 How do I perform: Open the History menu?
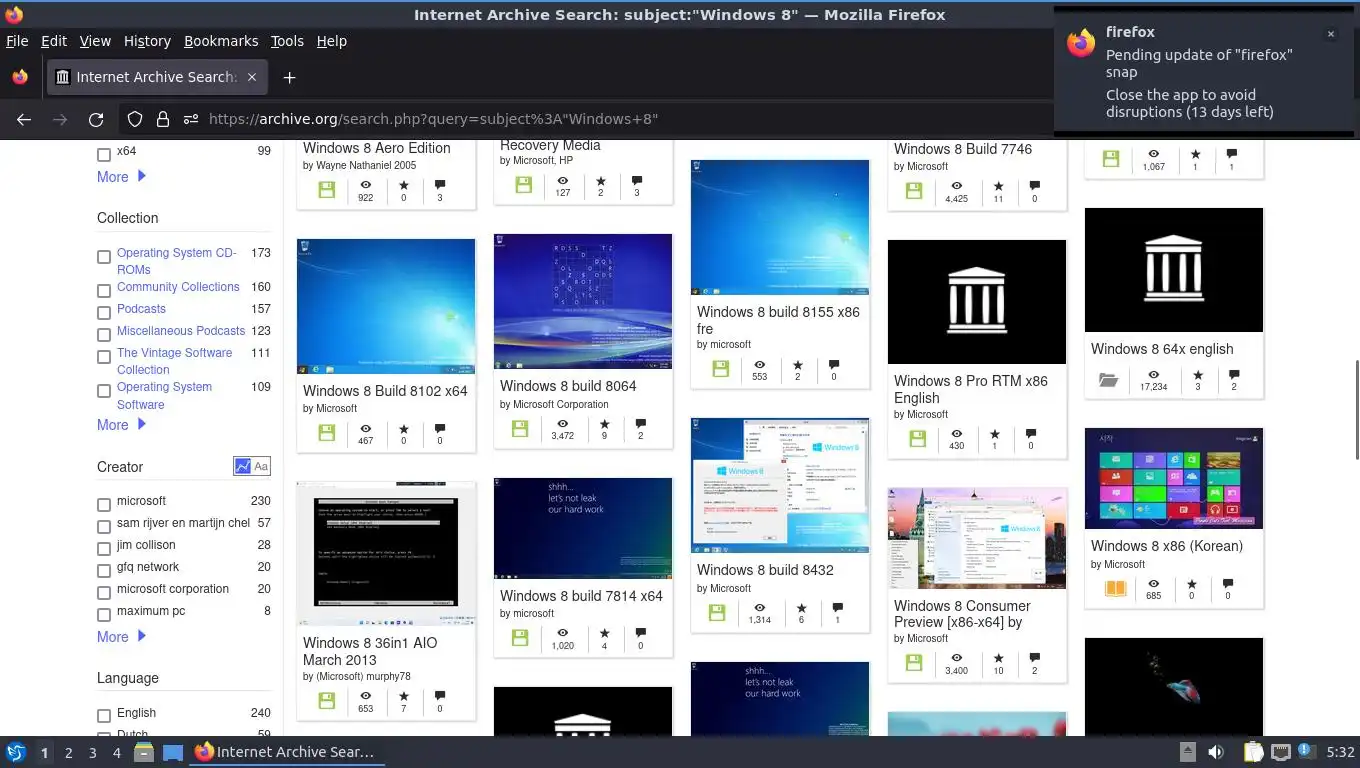pyautogui.click(x=147, y=41)
